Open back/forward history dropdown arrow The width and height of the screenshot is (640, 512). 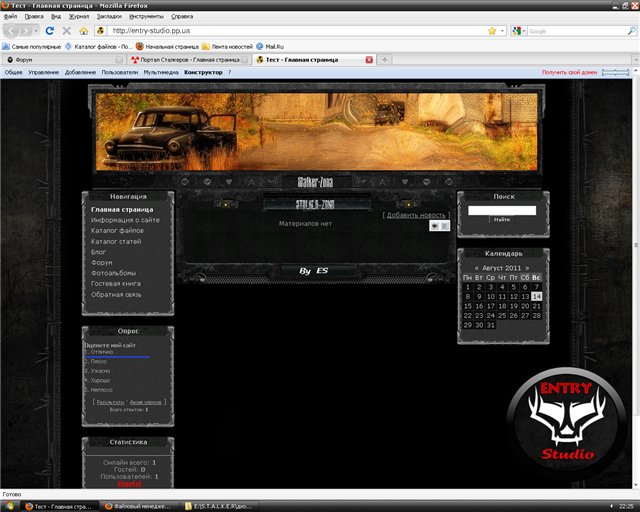click(x=36, y=31)
